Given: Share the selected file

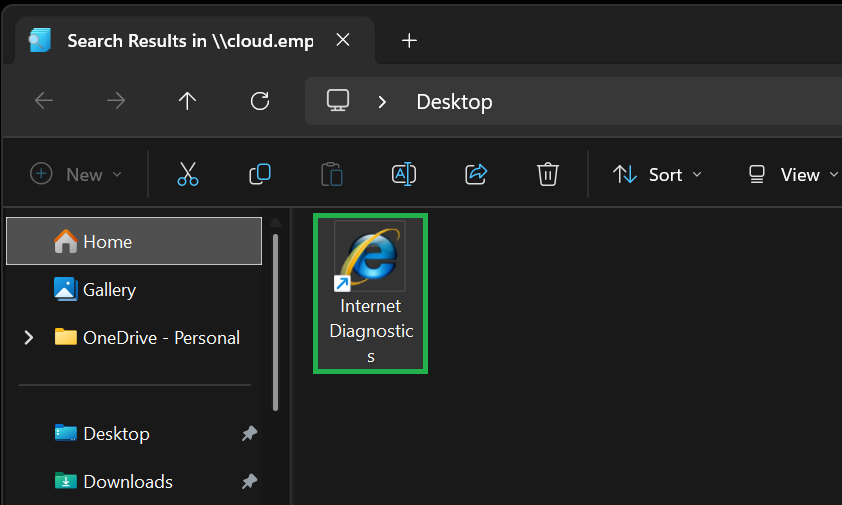Looking at the screenshot, I should (x=476, y=174).
